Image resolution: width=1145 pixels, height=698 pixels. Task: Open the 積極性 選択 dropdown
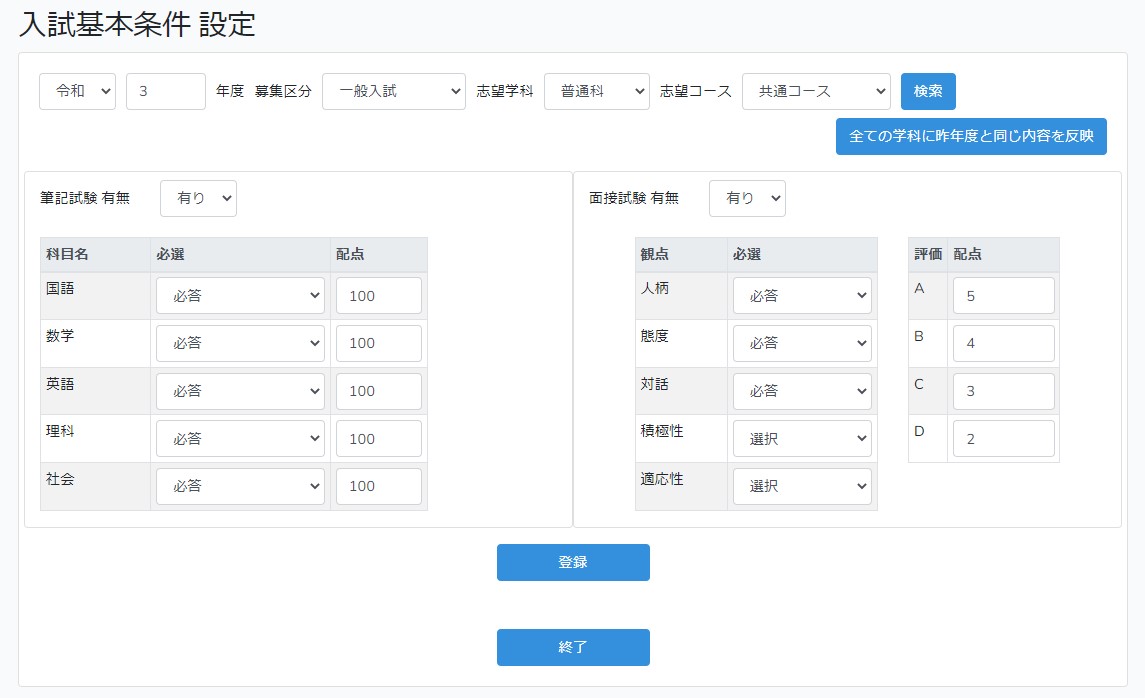coord(802,438)
